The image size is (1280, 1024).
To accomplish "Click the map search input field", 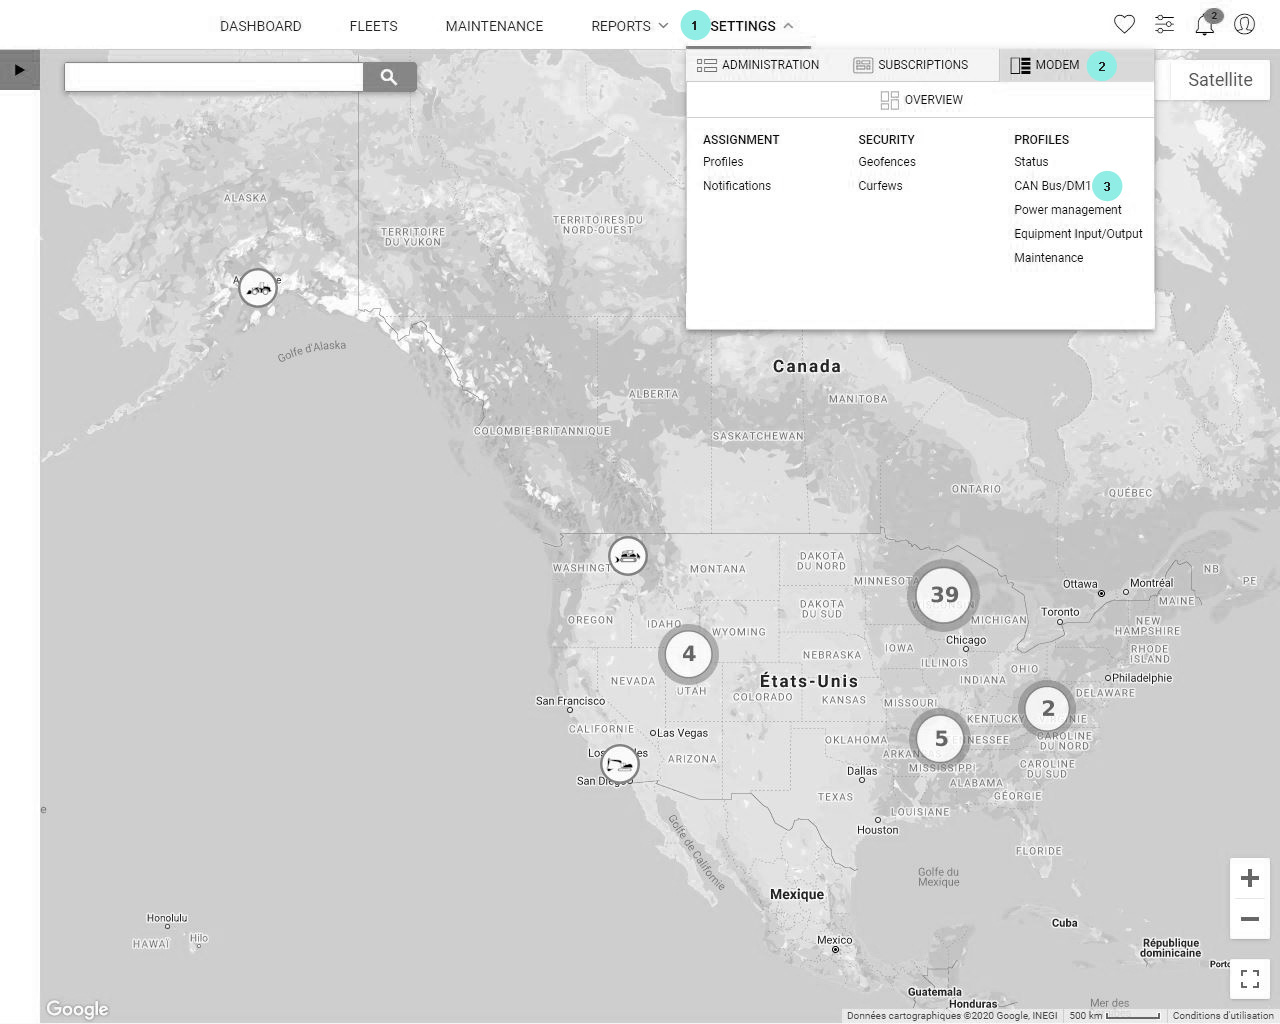I will click(214, 77).
